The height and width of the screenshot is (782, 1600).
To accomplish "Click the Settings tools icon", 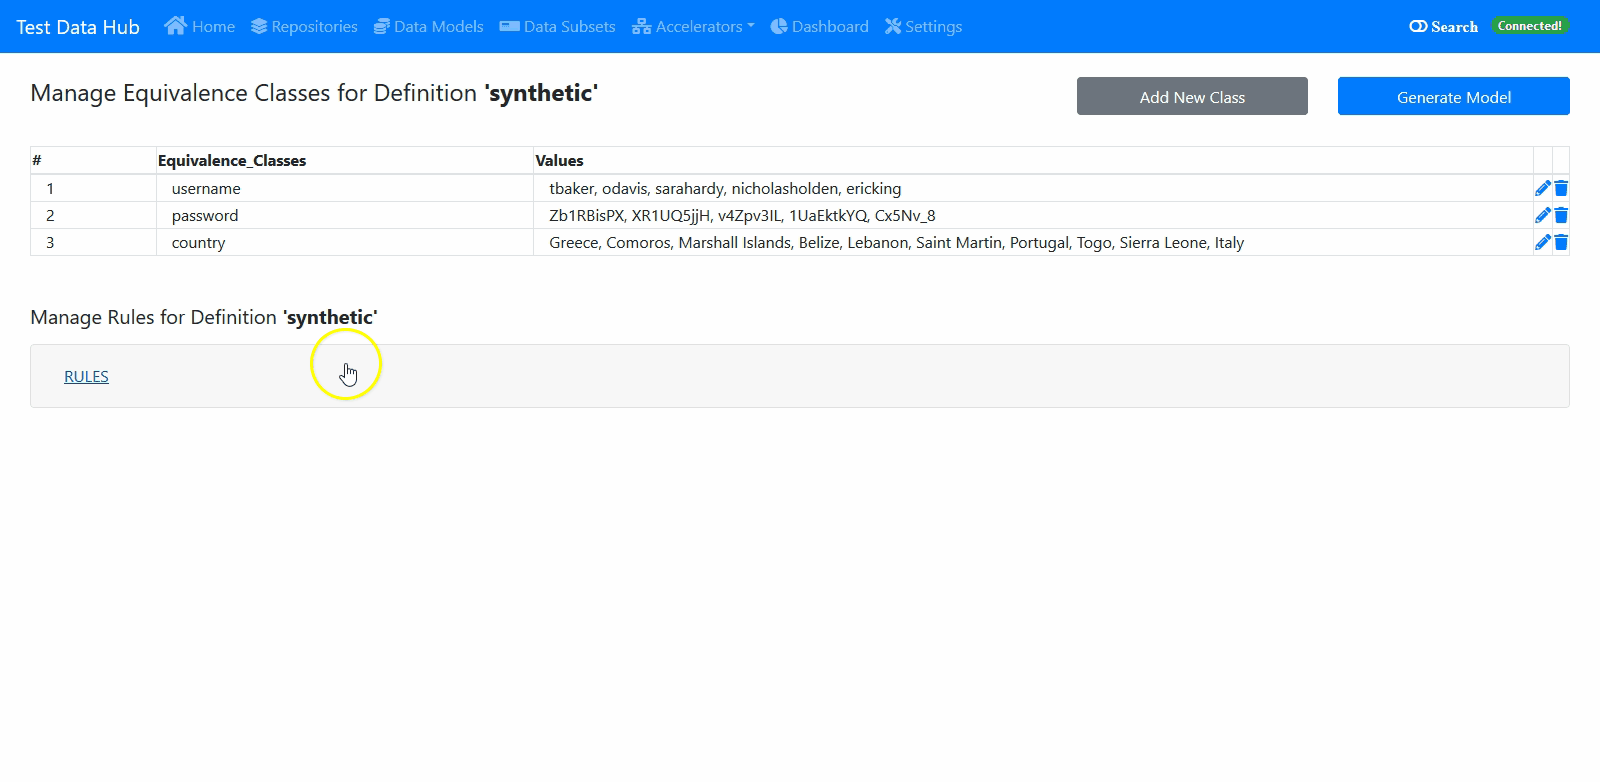I will 893,26.
